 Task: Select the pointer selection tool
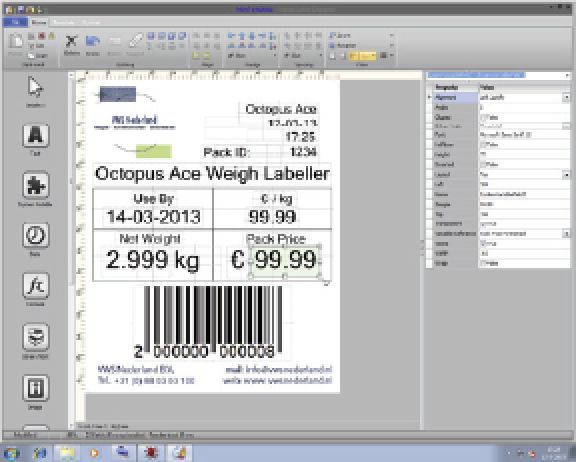tap(35, 87)
